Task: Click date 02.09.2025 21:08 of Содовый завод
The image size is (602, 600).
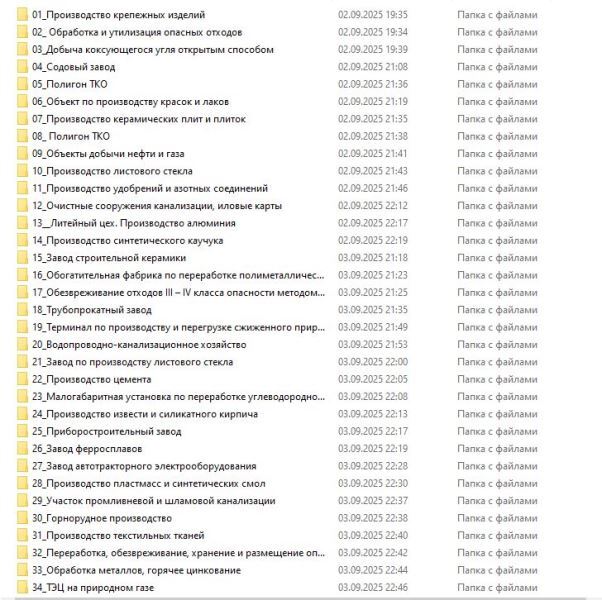Action: pos(373,67)
